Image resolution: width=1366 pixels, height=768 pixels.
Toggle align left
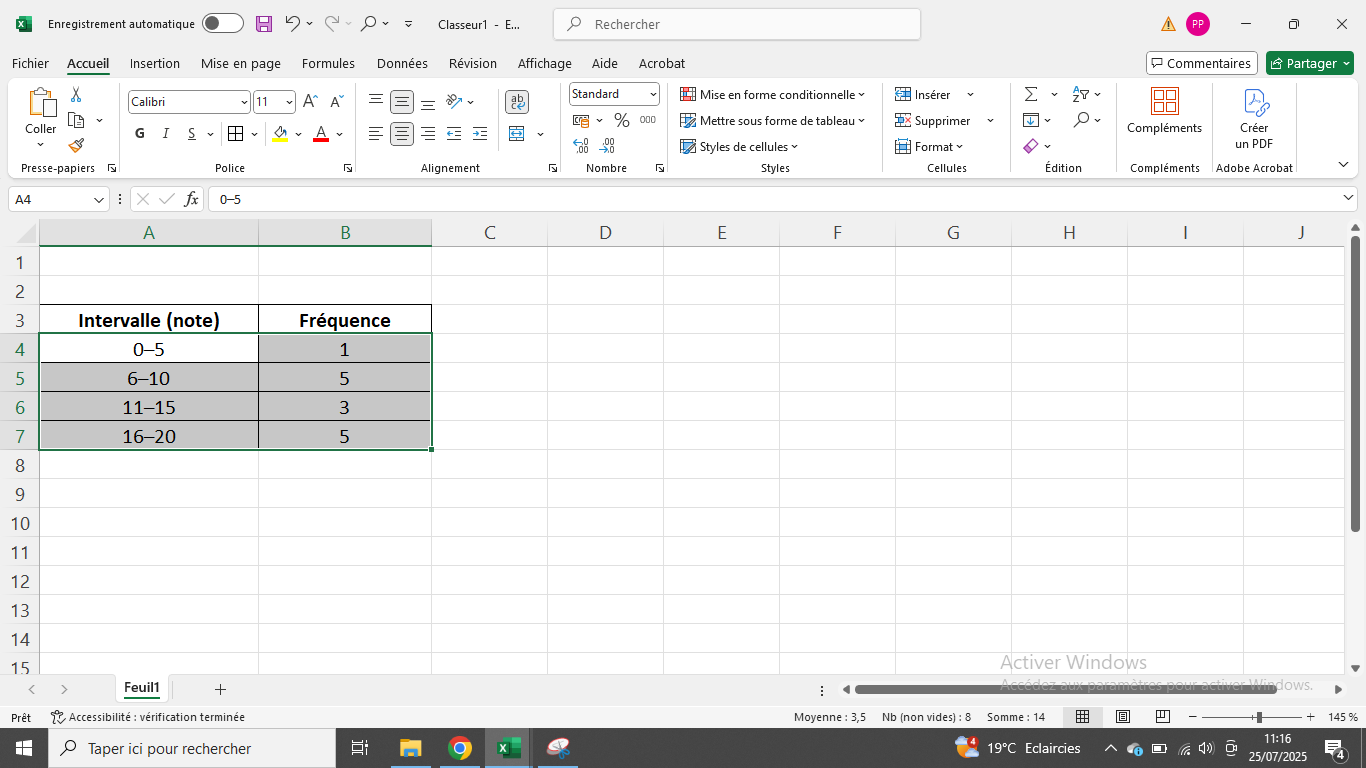(x=376, y=134)
